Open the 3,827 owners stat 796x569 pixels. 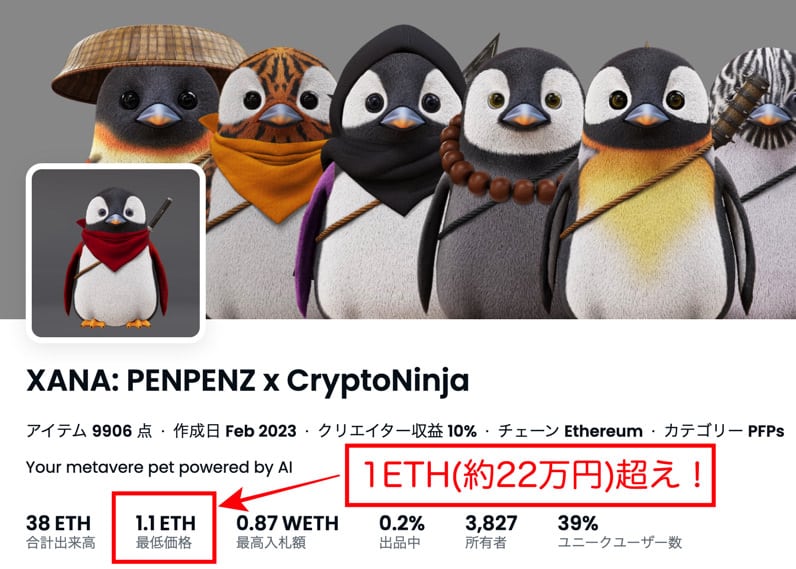tap(491, 531)
